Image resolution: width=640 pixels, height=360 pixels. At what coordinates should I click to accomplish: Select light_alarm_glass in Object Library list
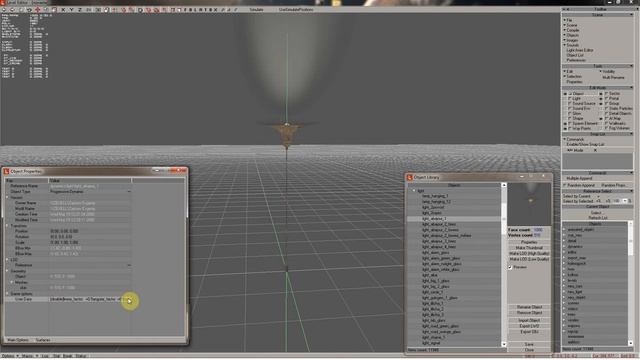(x=436, y=253)
